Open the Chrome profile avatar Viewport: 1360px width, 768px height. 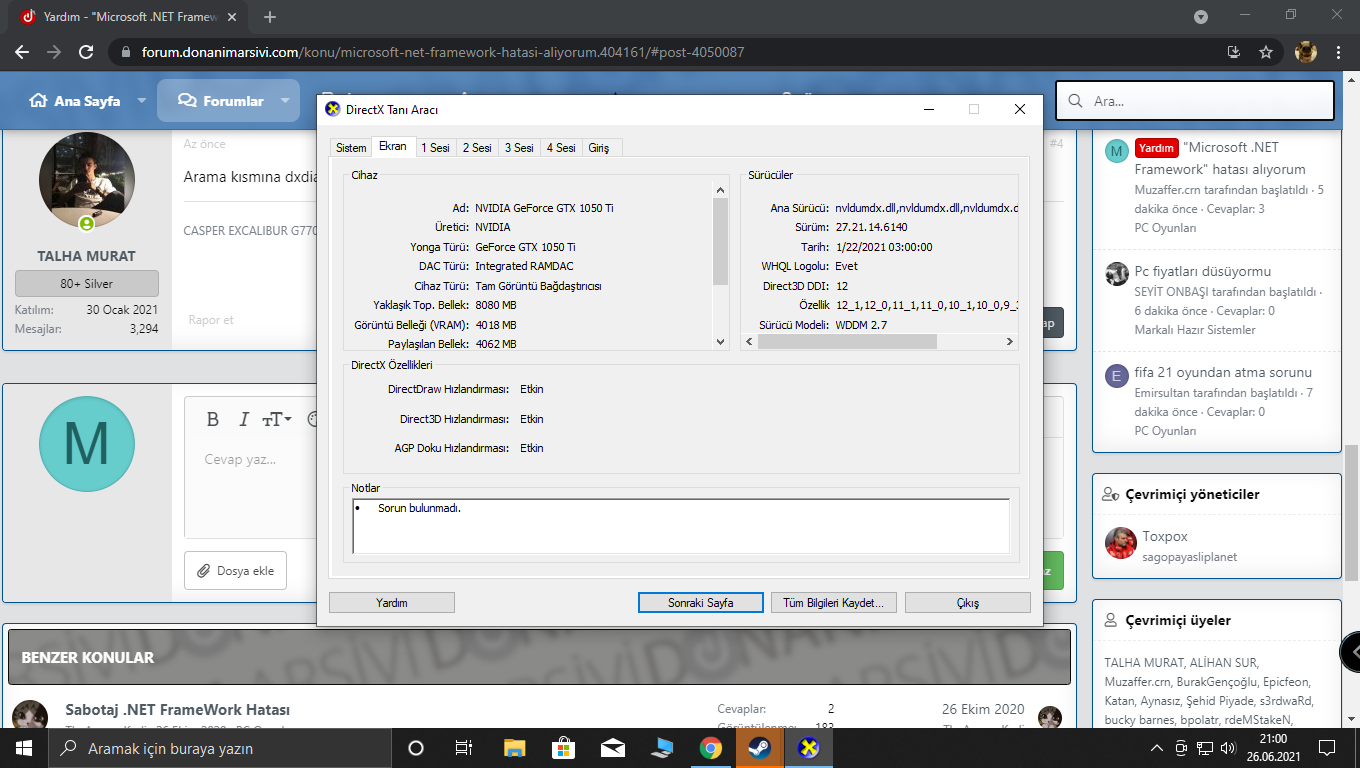pos(1306,52)
